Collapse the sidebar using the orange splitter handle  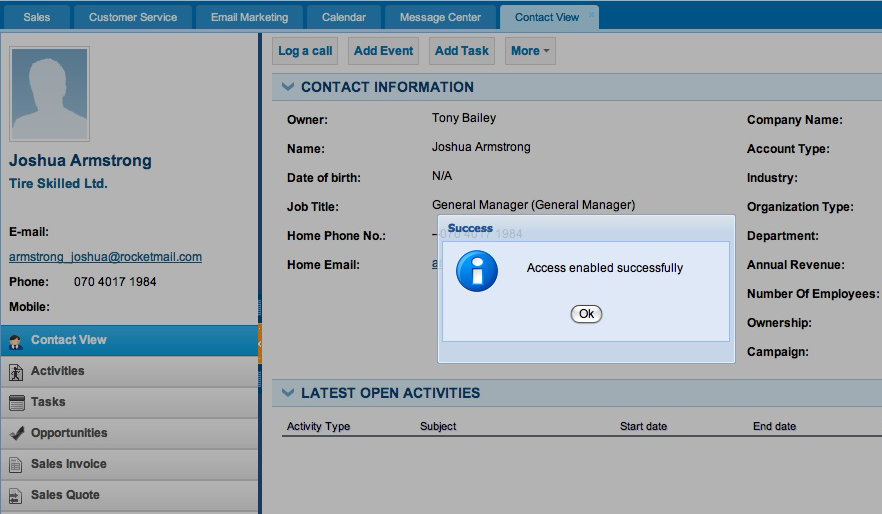[260, 344]
